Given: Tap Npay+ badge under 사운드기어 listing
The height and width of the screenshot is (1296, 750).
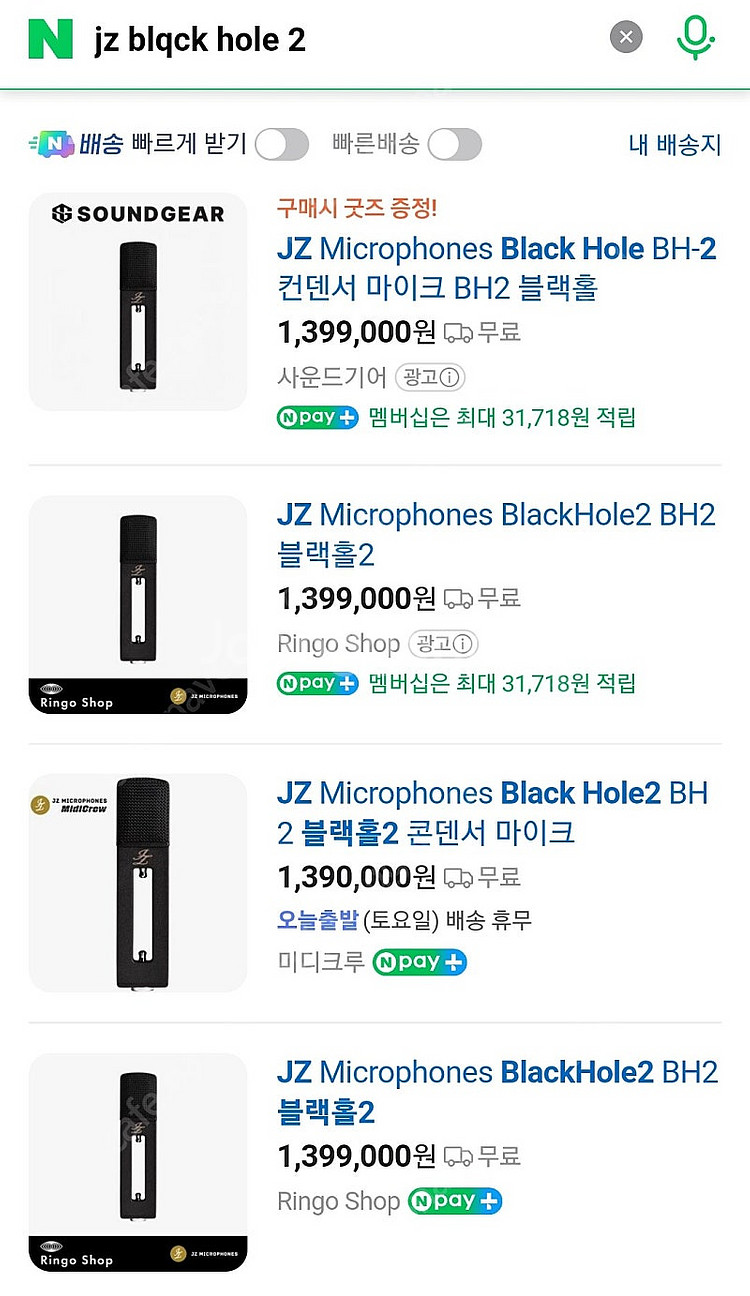Looking at the screenshot, I should click(317, 417).
